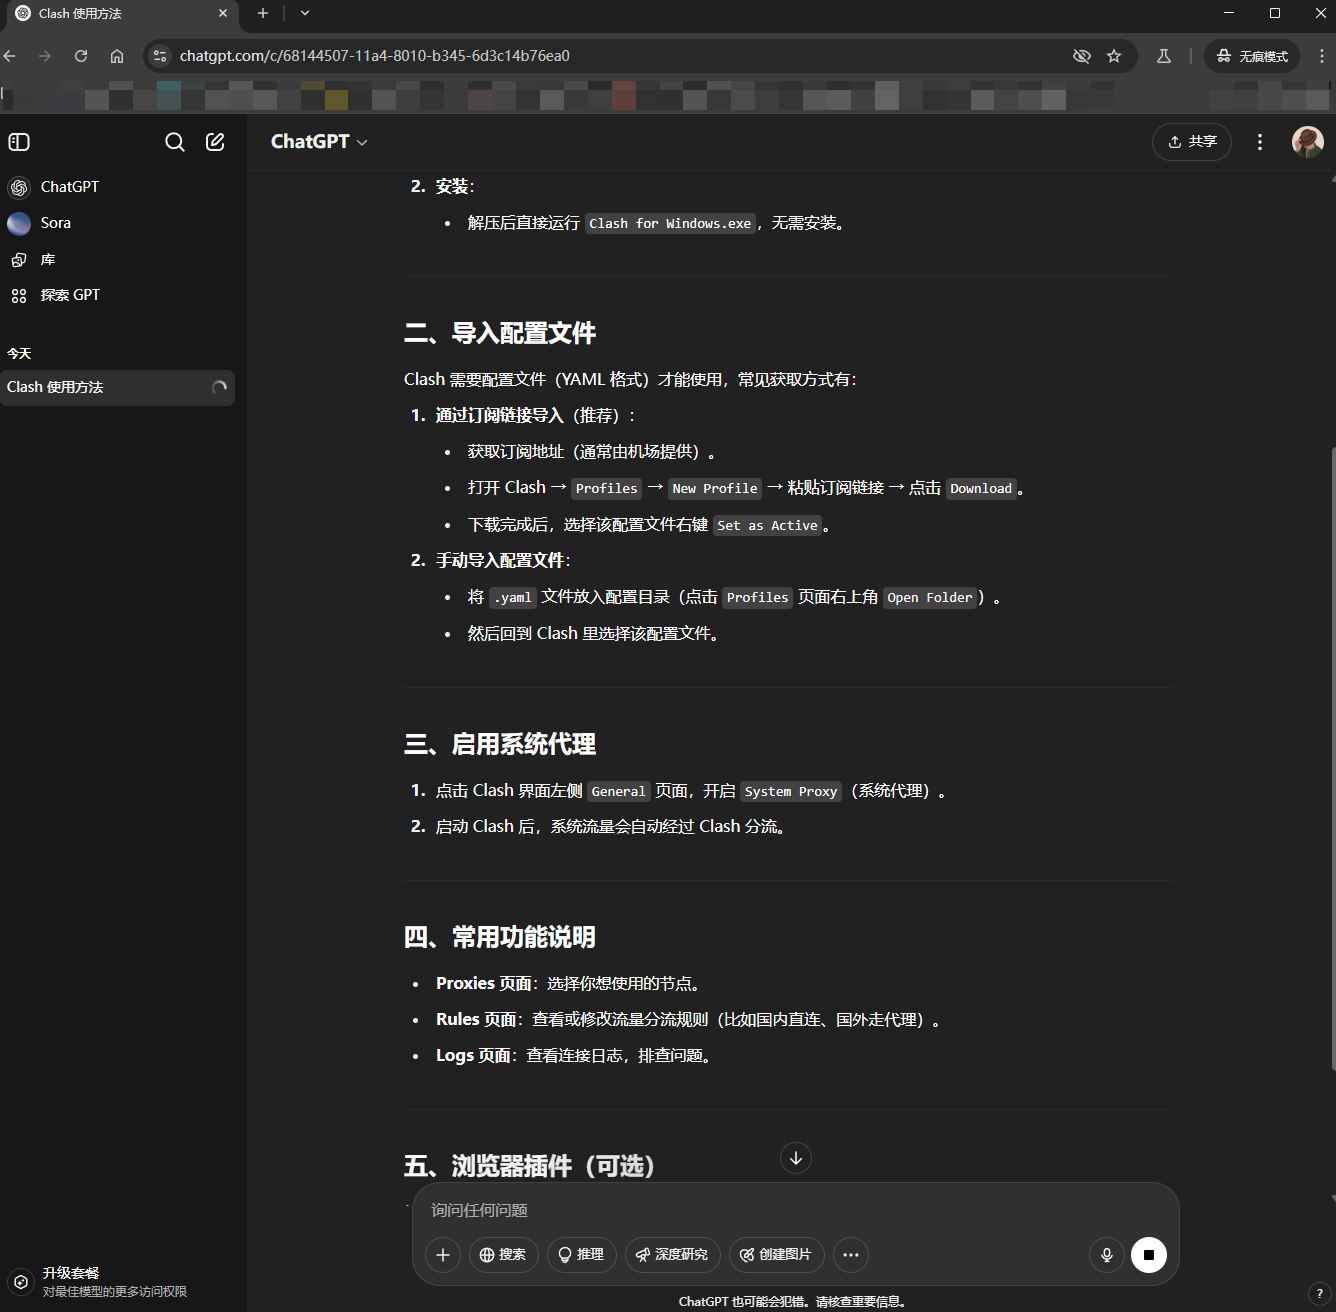Click the 'Clash for Windows.exe' code text
The width and height of the screenshot is (1336, 1312).
(x=670, y=224)
